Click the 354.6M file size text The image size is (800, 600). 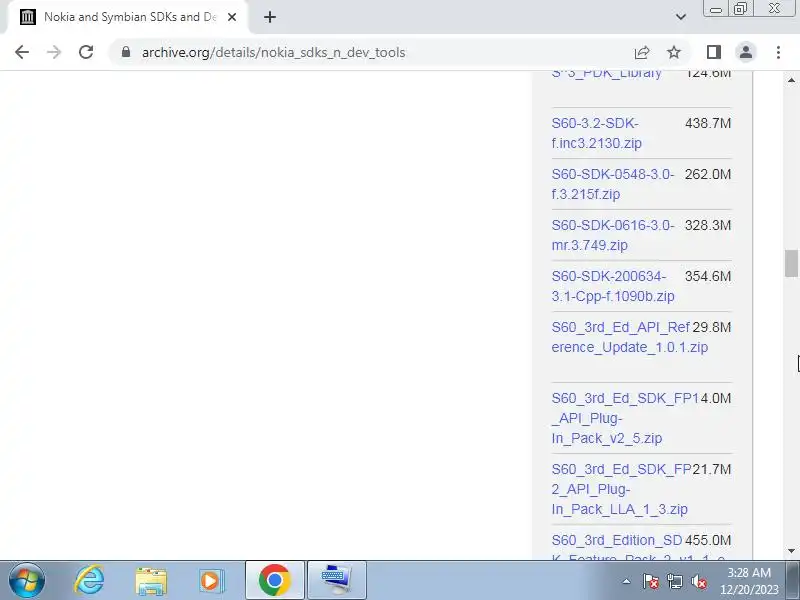pyautogui.click(x=708, y=277)
